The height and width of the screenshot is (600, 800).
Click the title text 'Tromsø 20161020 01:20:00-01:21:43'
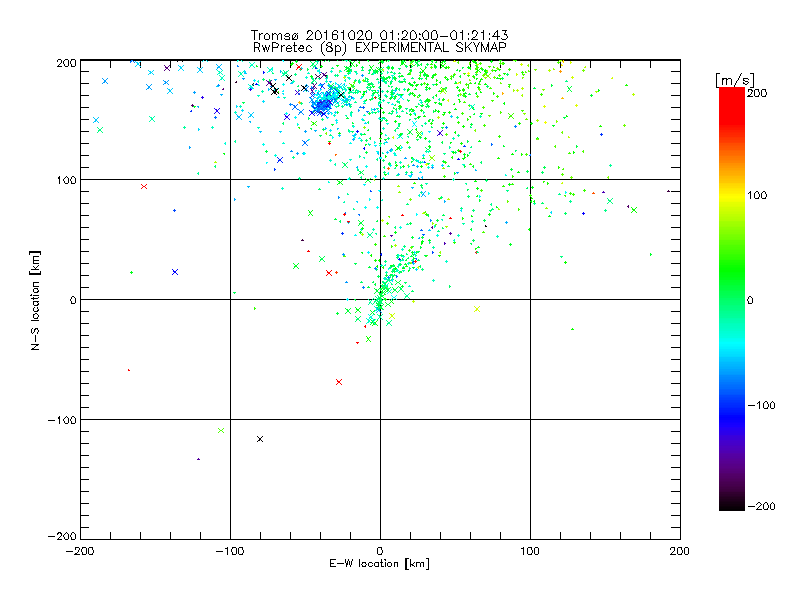(x=379, y=35)
